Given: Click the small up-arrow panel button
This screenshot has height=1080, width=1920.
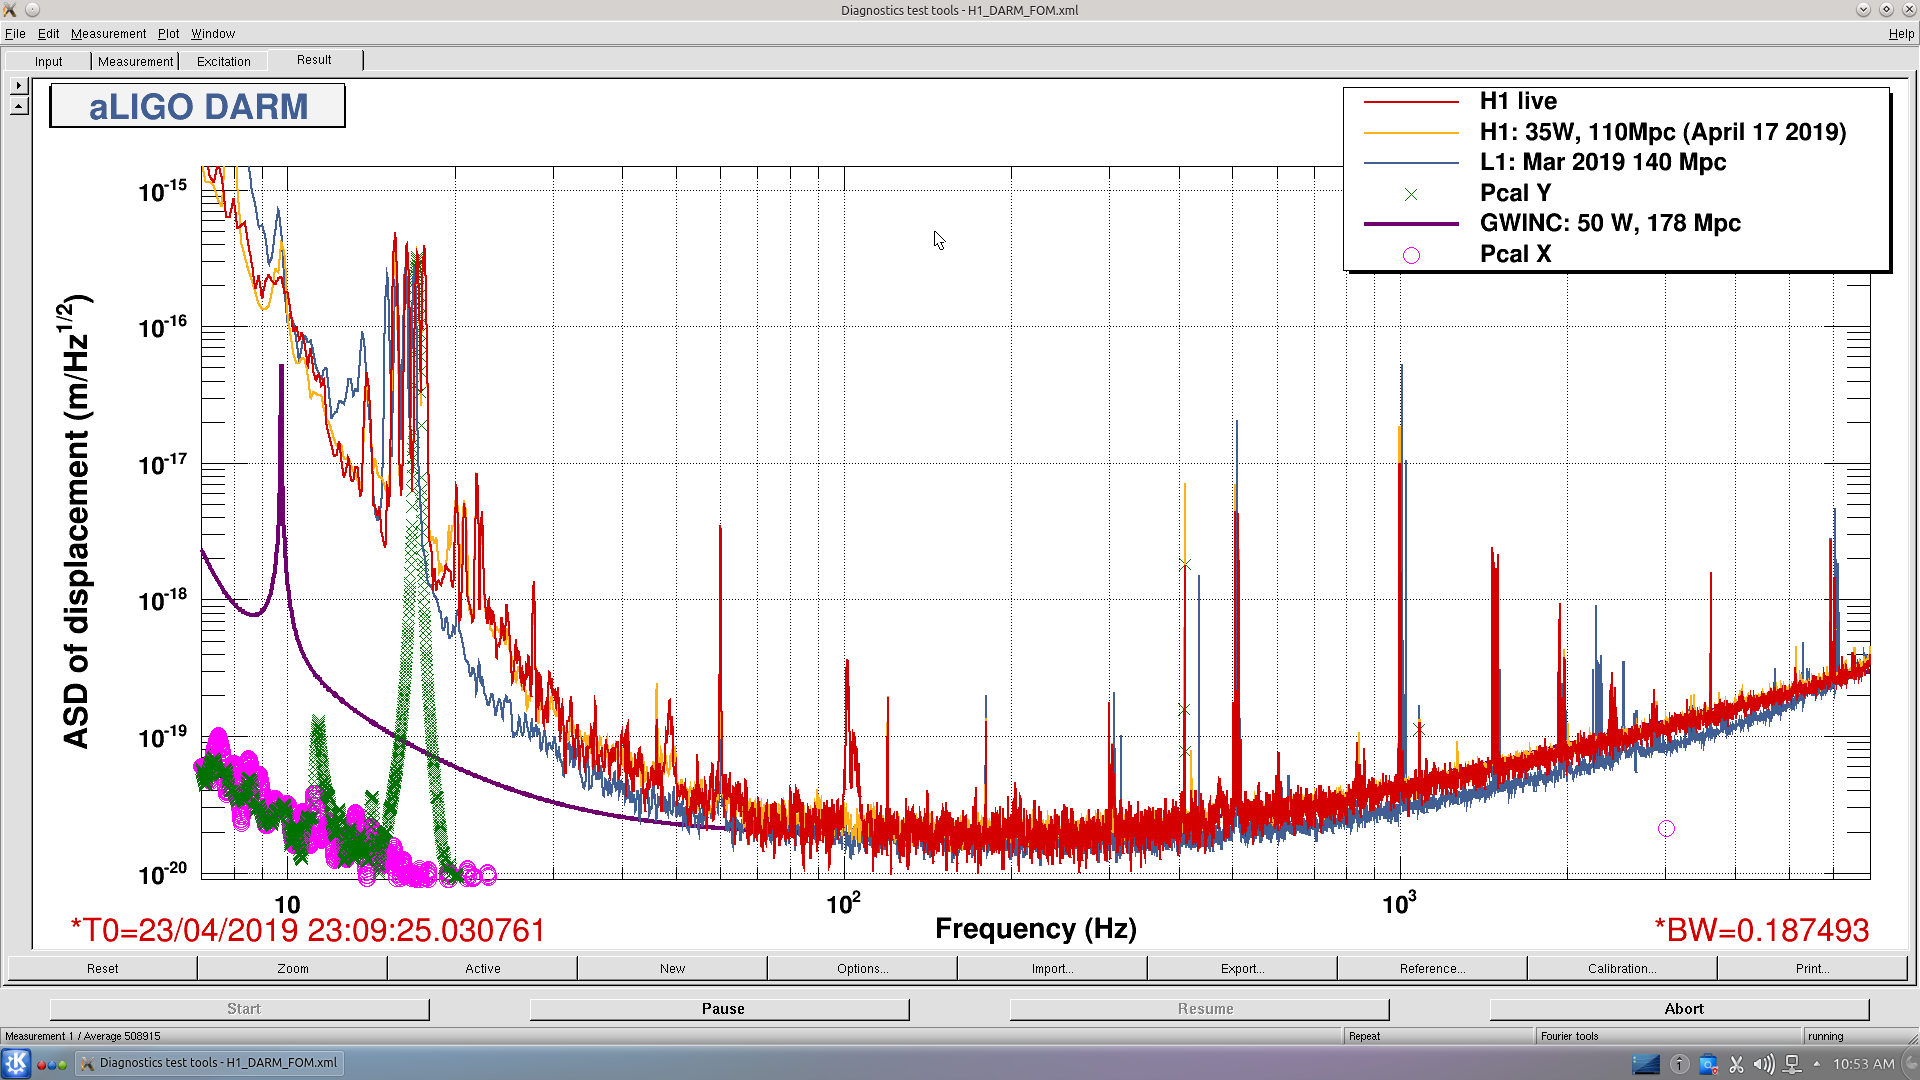Looking at the screenshot, I should point(19,106).
